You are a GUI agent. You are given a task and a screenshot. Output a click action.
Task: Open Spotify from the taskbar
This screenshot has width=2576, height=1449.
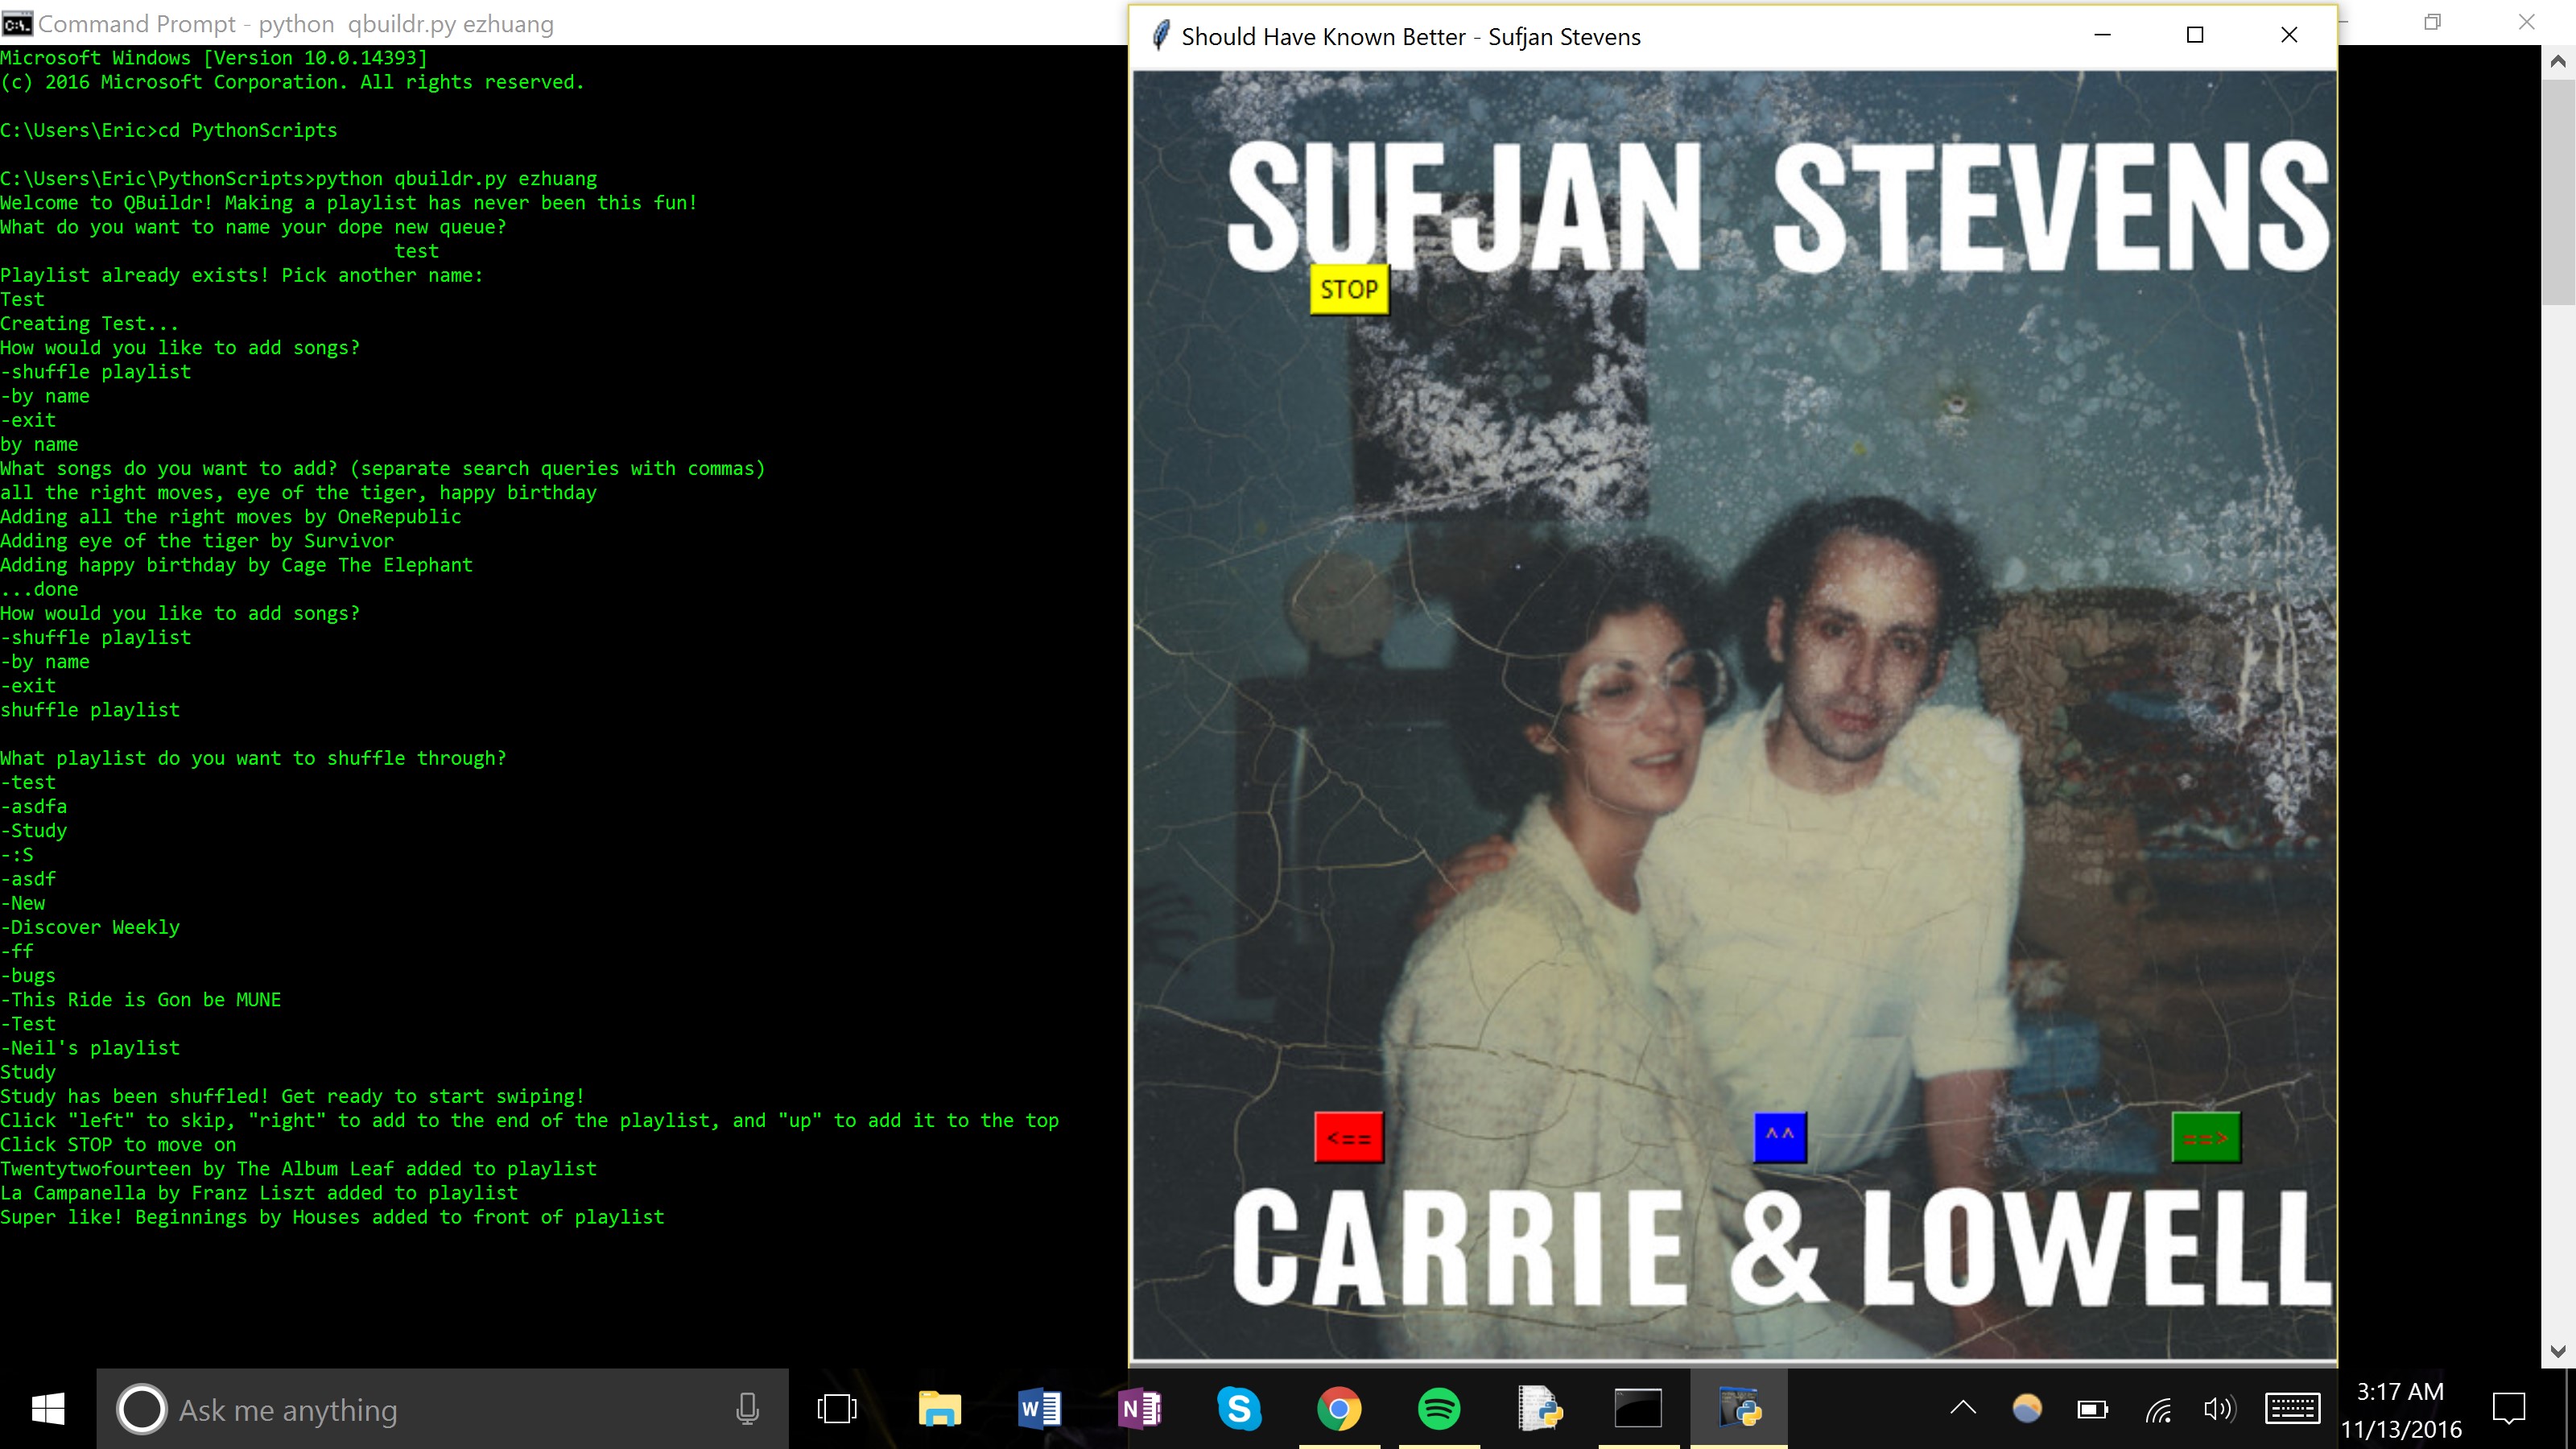(1439, 1409)
